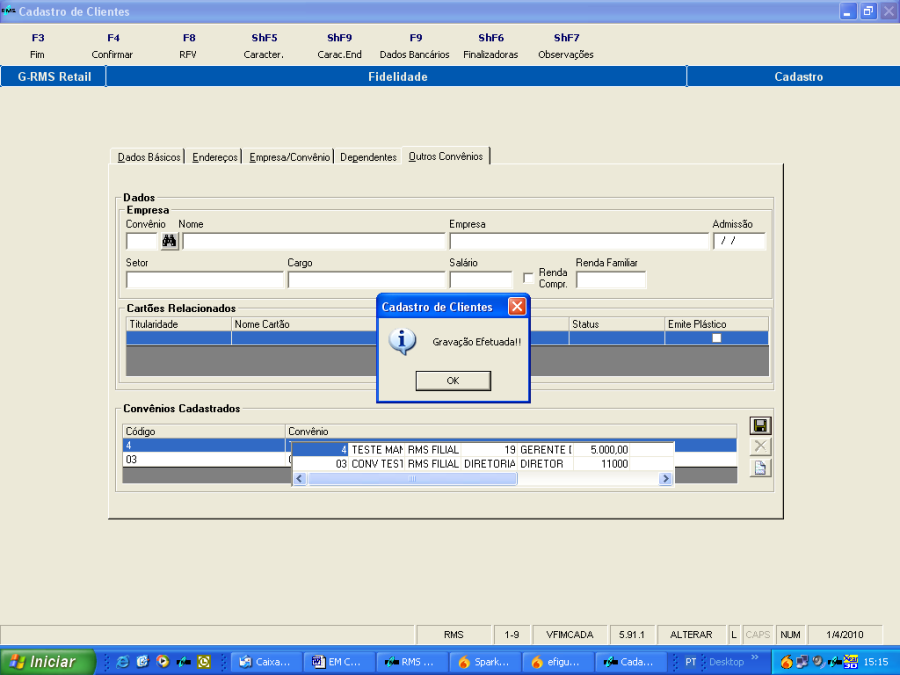
Task: Click the horizontal scrollbar thumb in the popup grid
Action: 412,478
